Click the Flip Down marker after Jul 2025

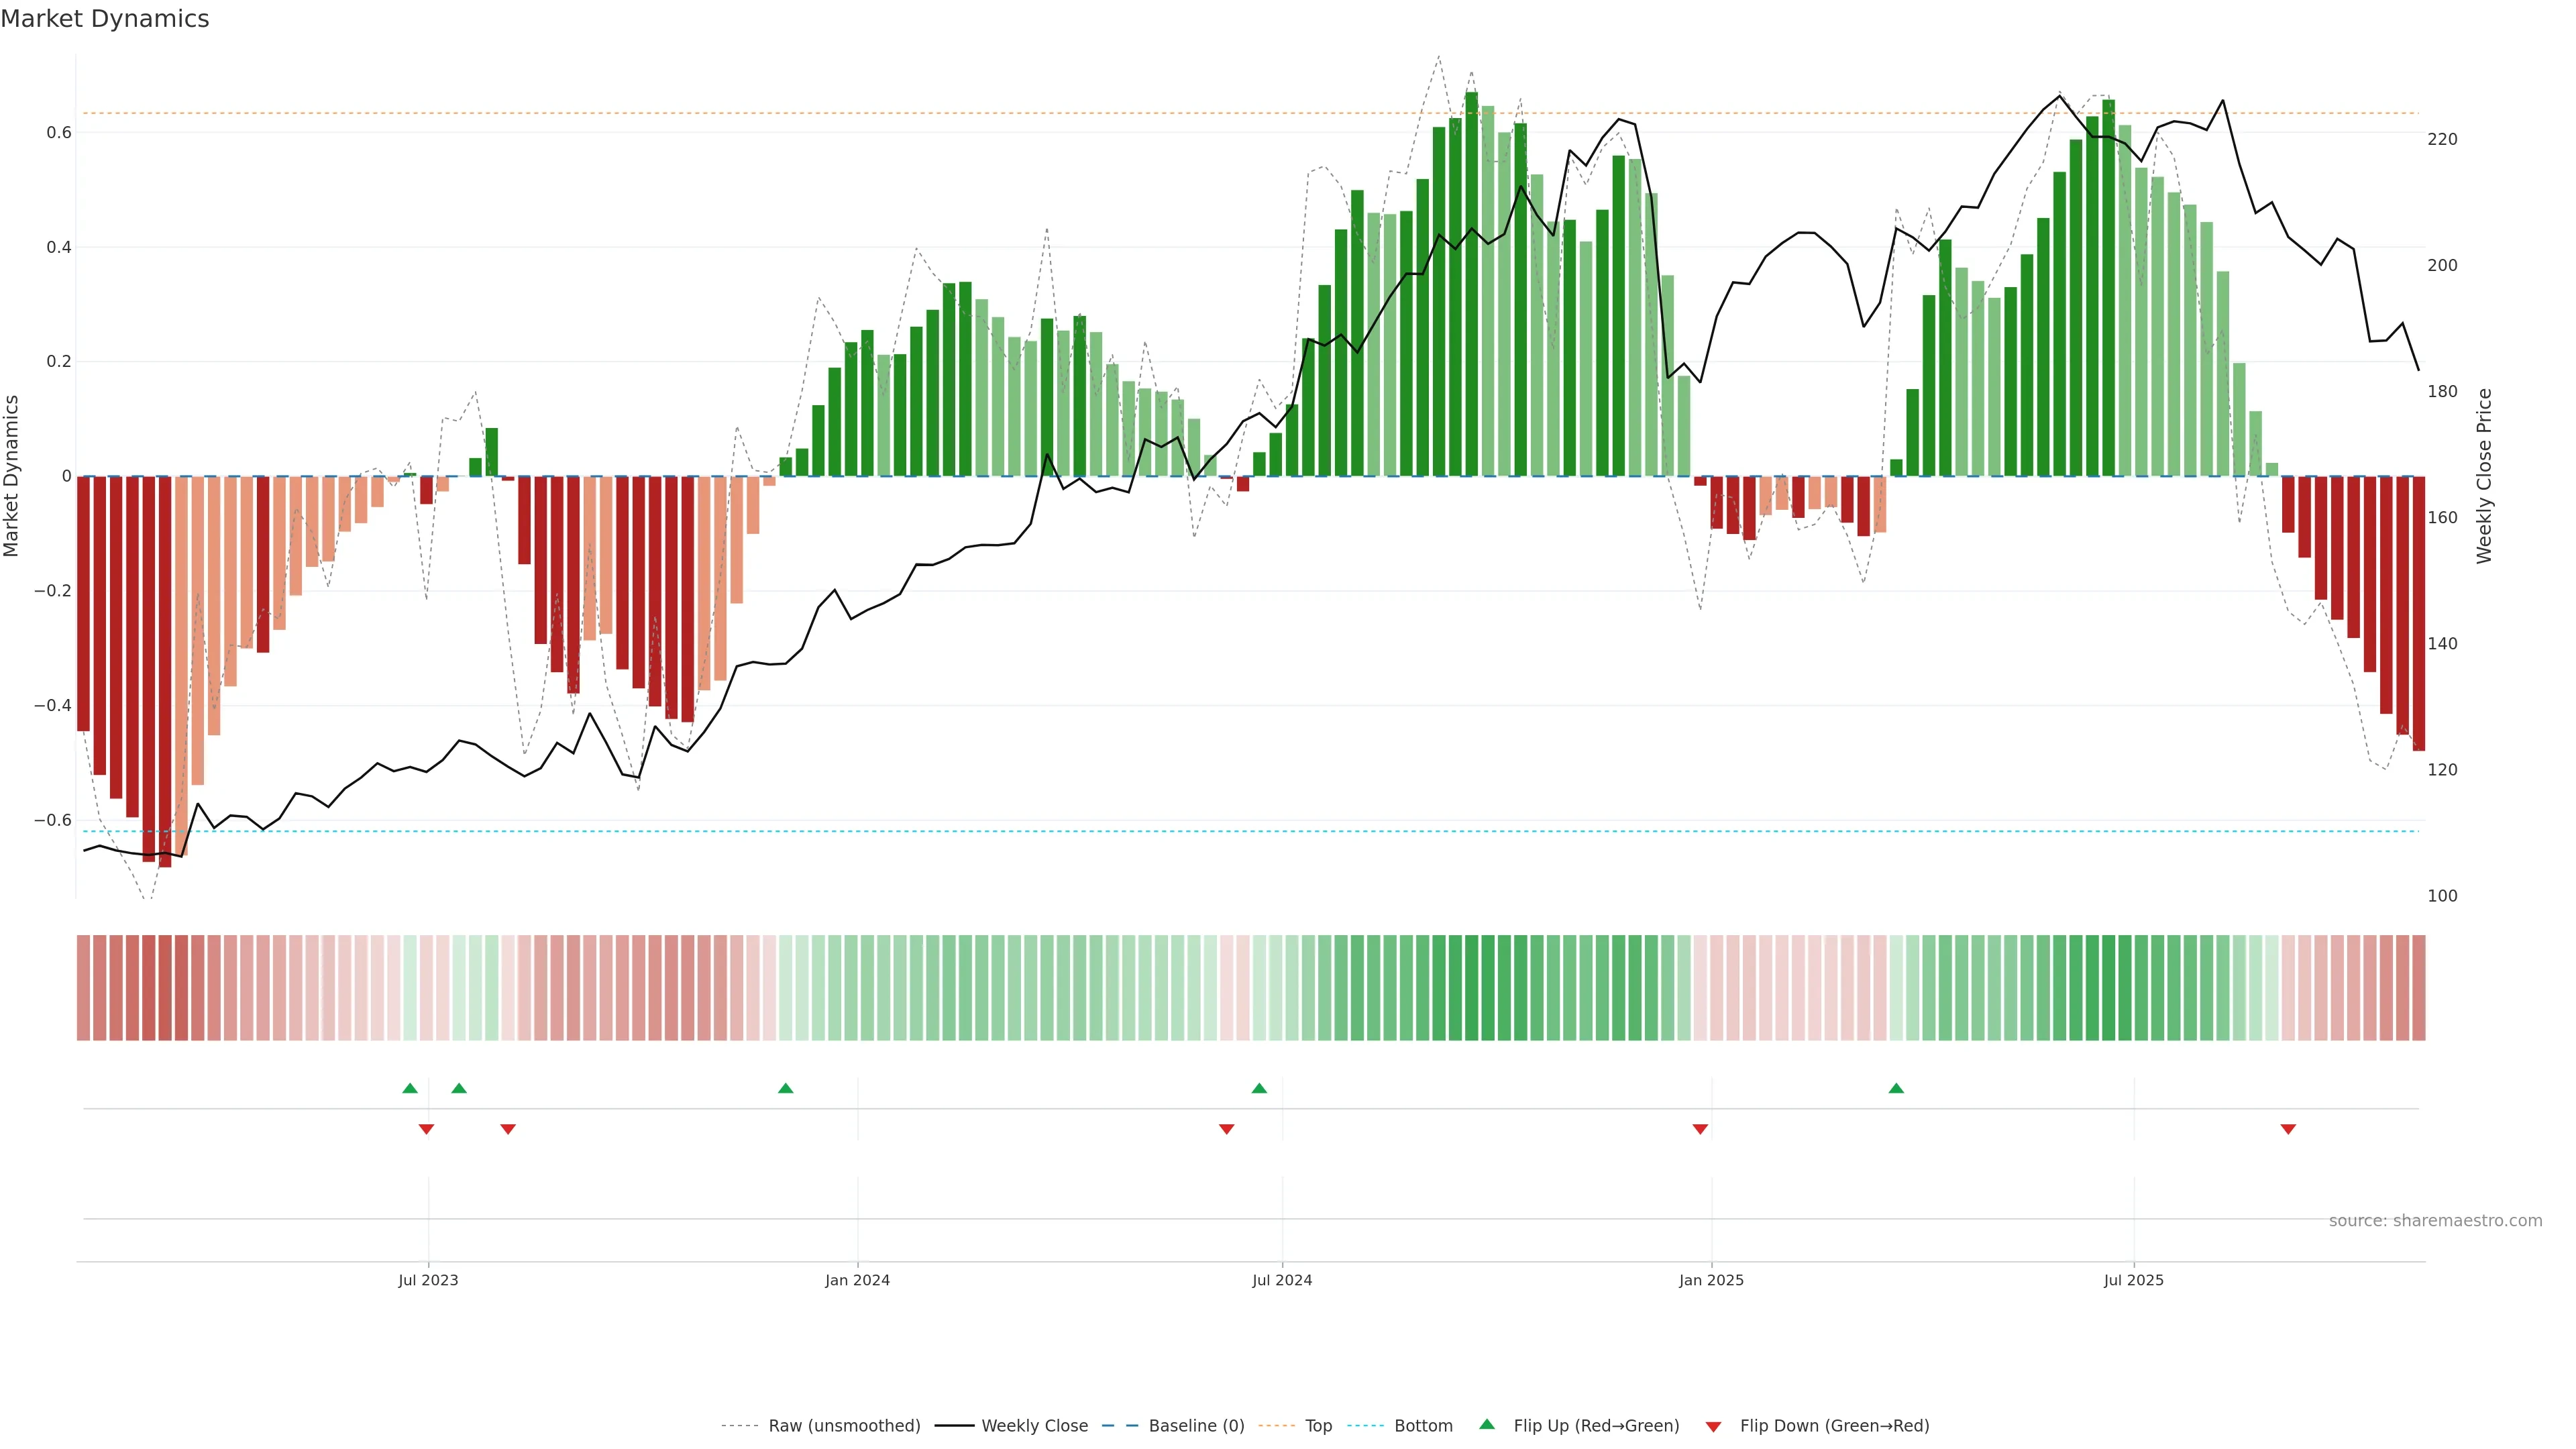[x=2288, y=1129]
